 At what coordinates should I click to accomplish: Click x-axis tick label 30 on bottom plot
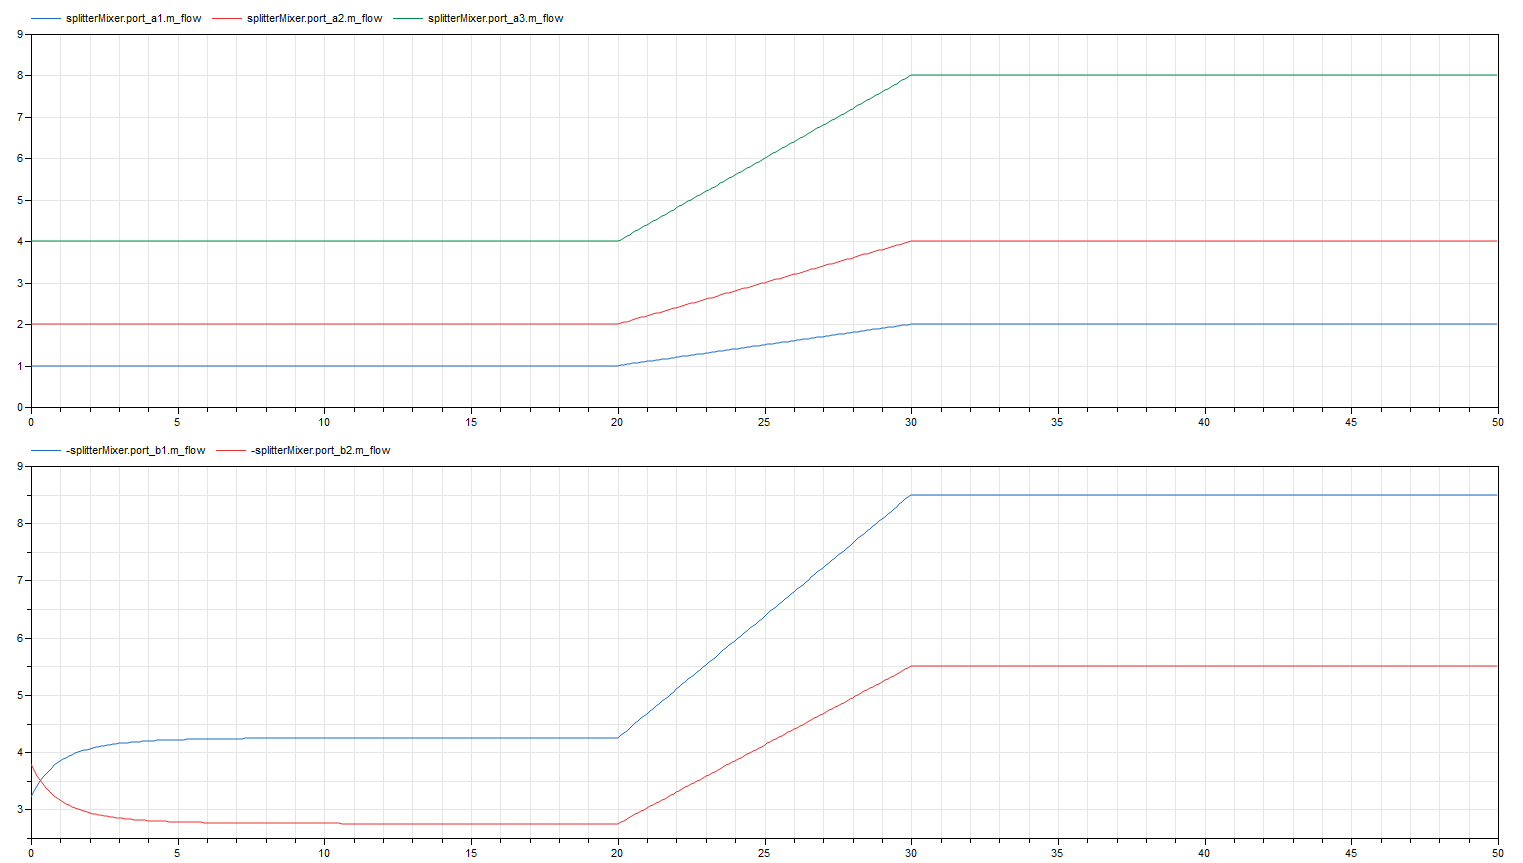(x=911, y=853)
